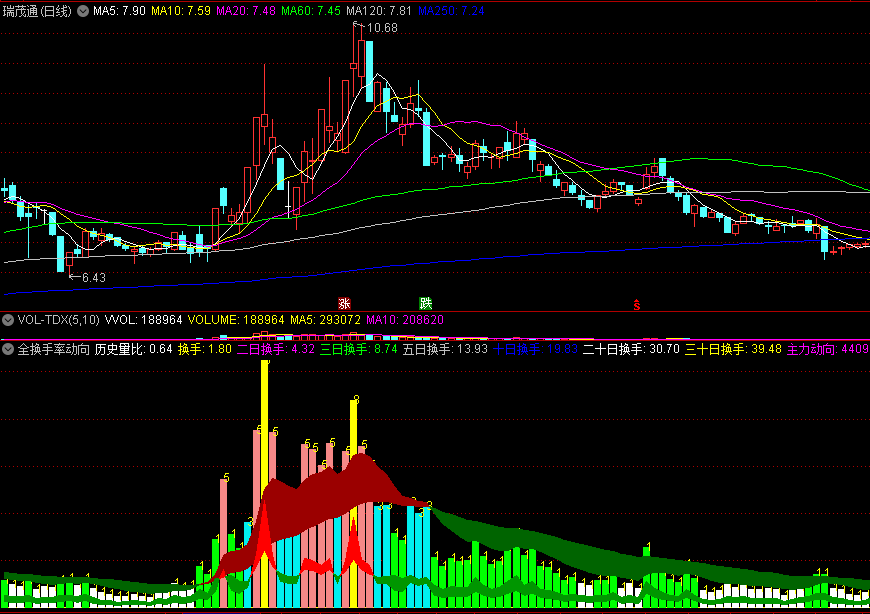Click the MA5: 7.90 label
The image size is (870, 614).
click(119, 11)
